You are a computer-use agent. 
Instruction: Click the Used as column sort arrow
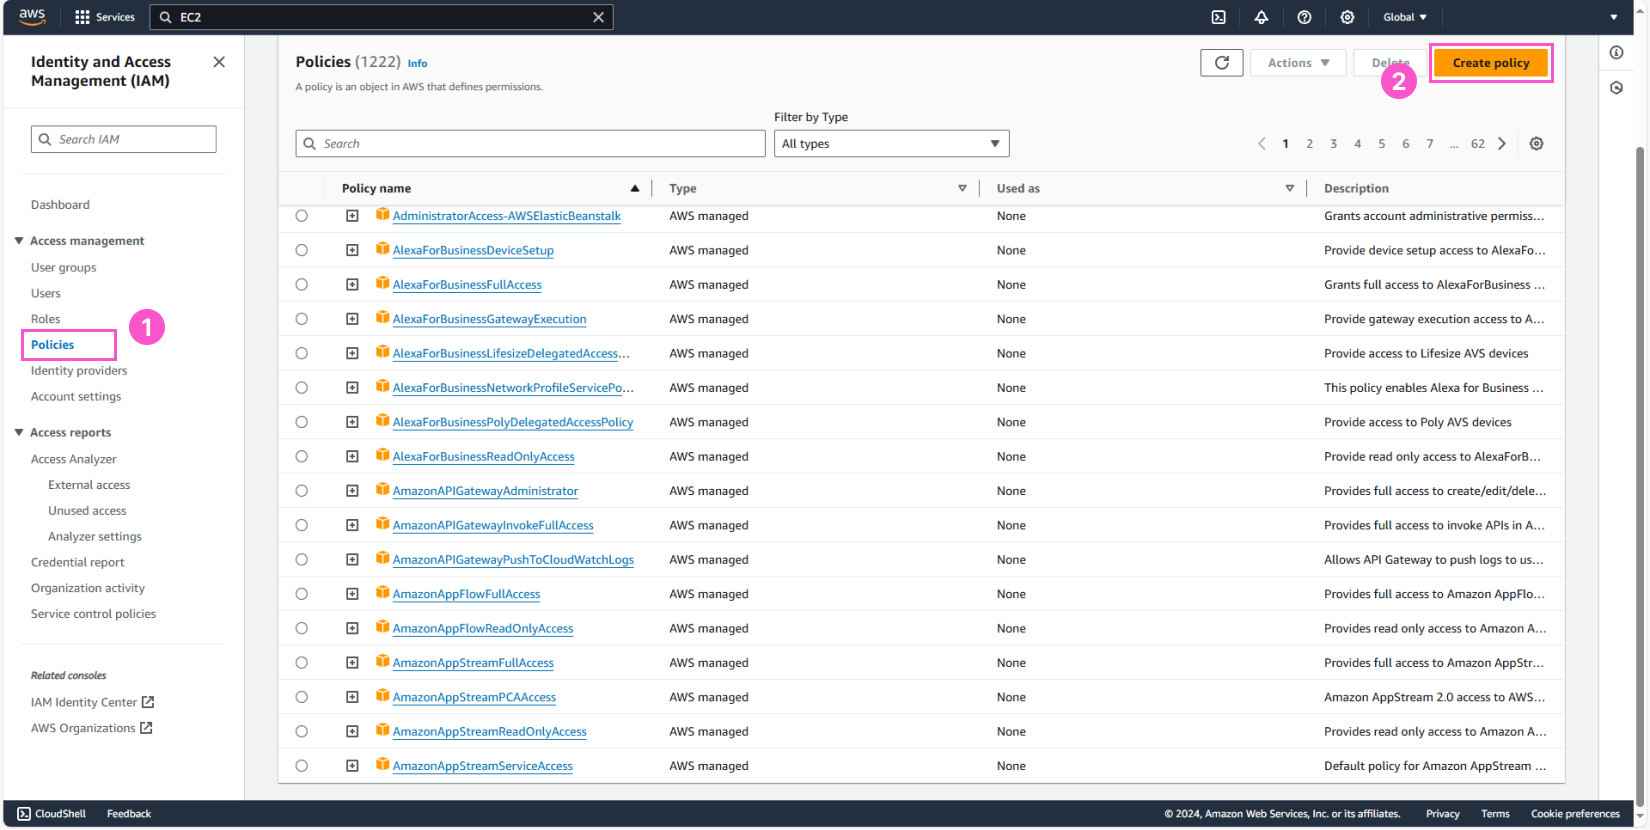coord(1289,188)
